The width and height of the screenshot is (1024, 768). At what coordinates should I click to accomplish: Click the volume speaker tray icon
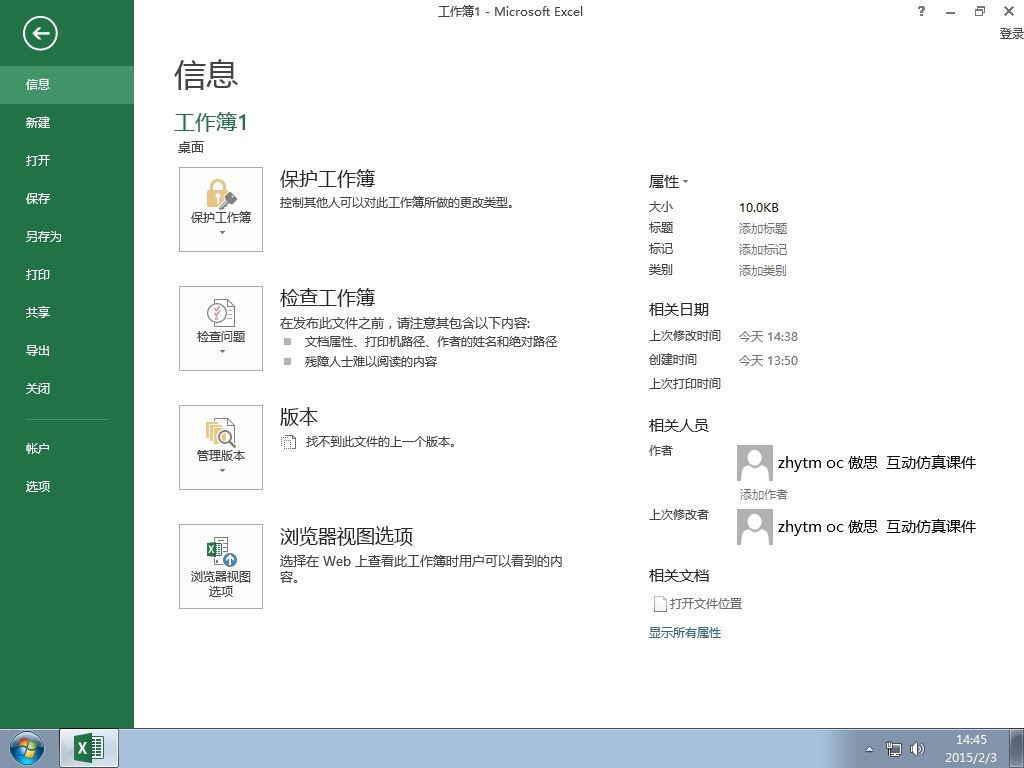[x=918, y=749]
